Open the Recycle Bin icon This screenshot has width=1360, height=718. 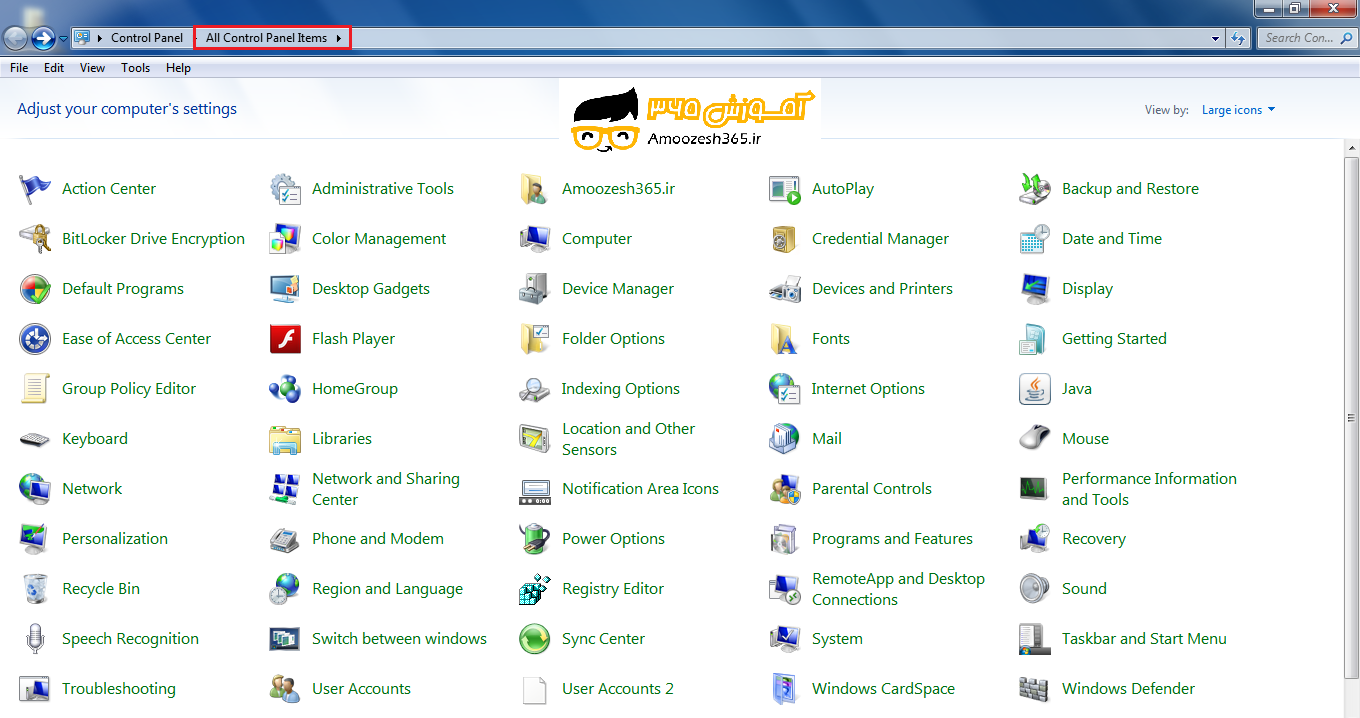(35, 589)
